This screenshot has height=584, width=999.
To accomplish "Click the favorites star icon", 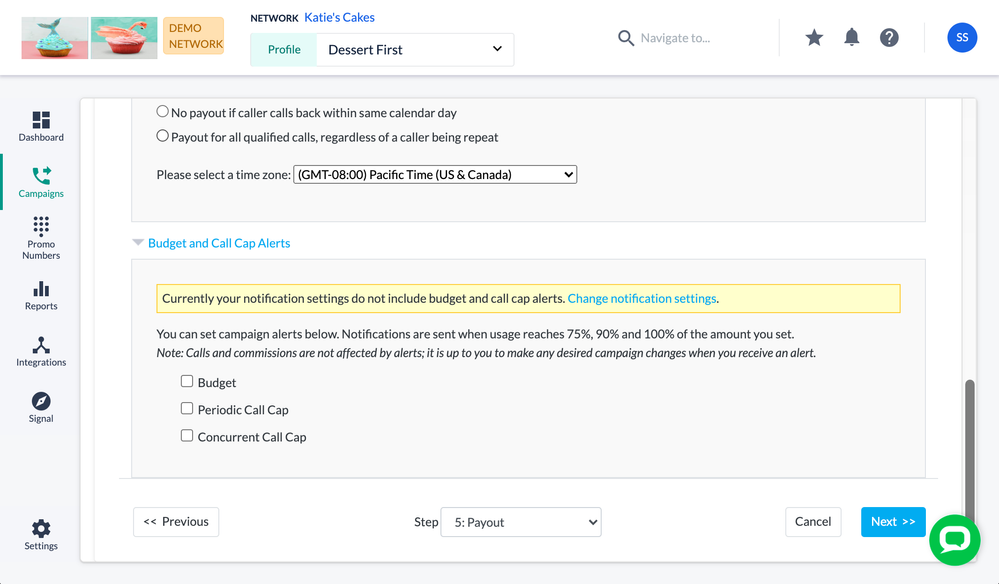I will pyautogui.click(x=814, y=38).
